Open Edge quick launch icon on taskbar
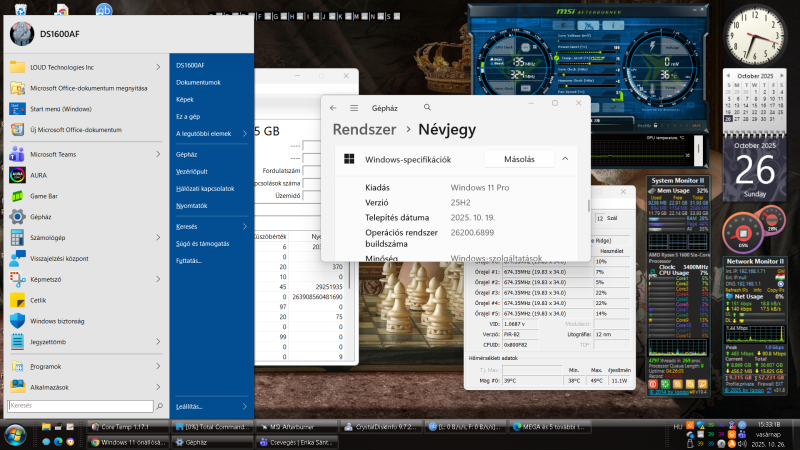Image resolution: width=800 pixels, height=450 pixels. 58,441
